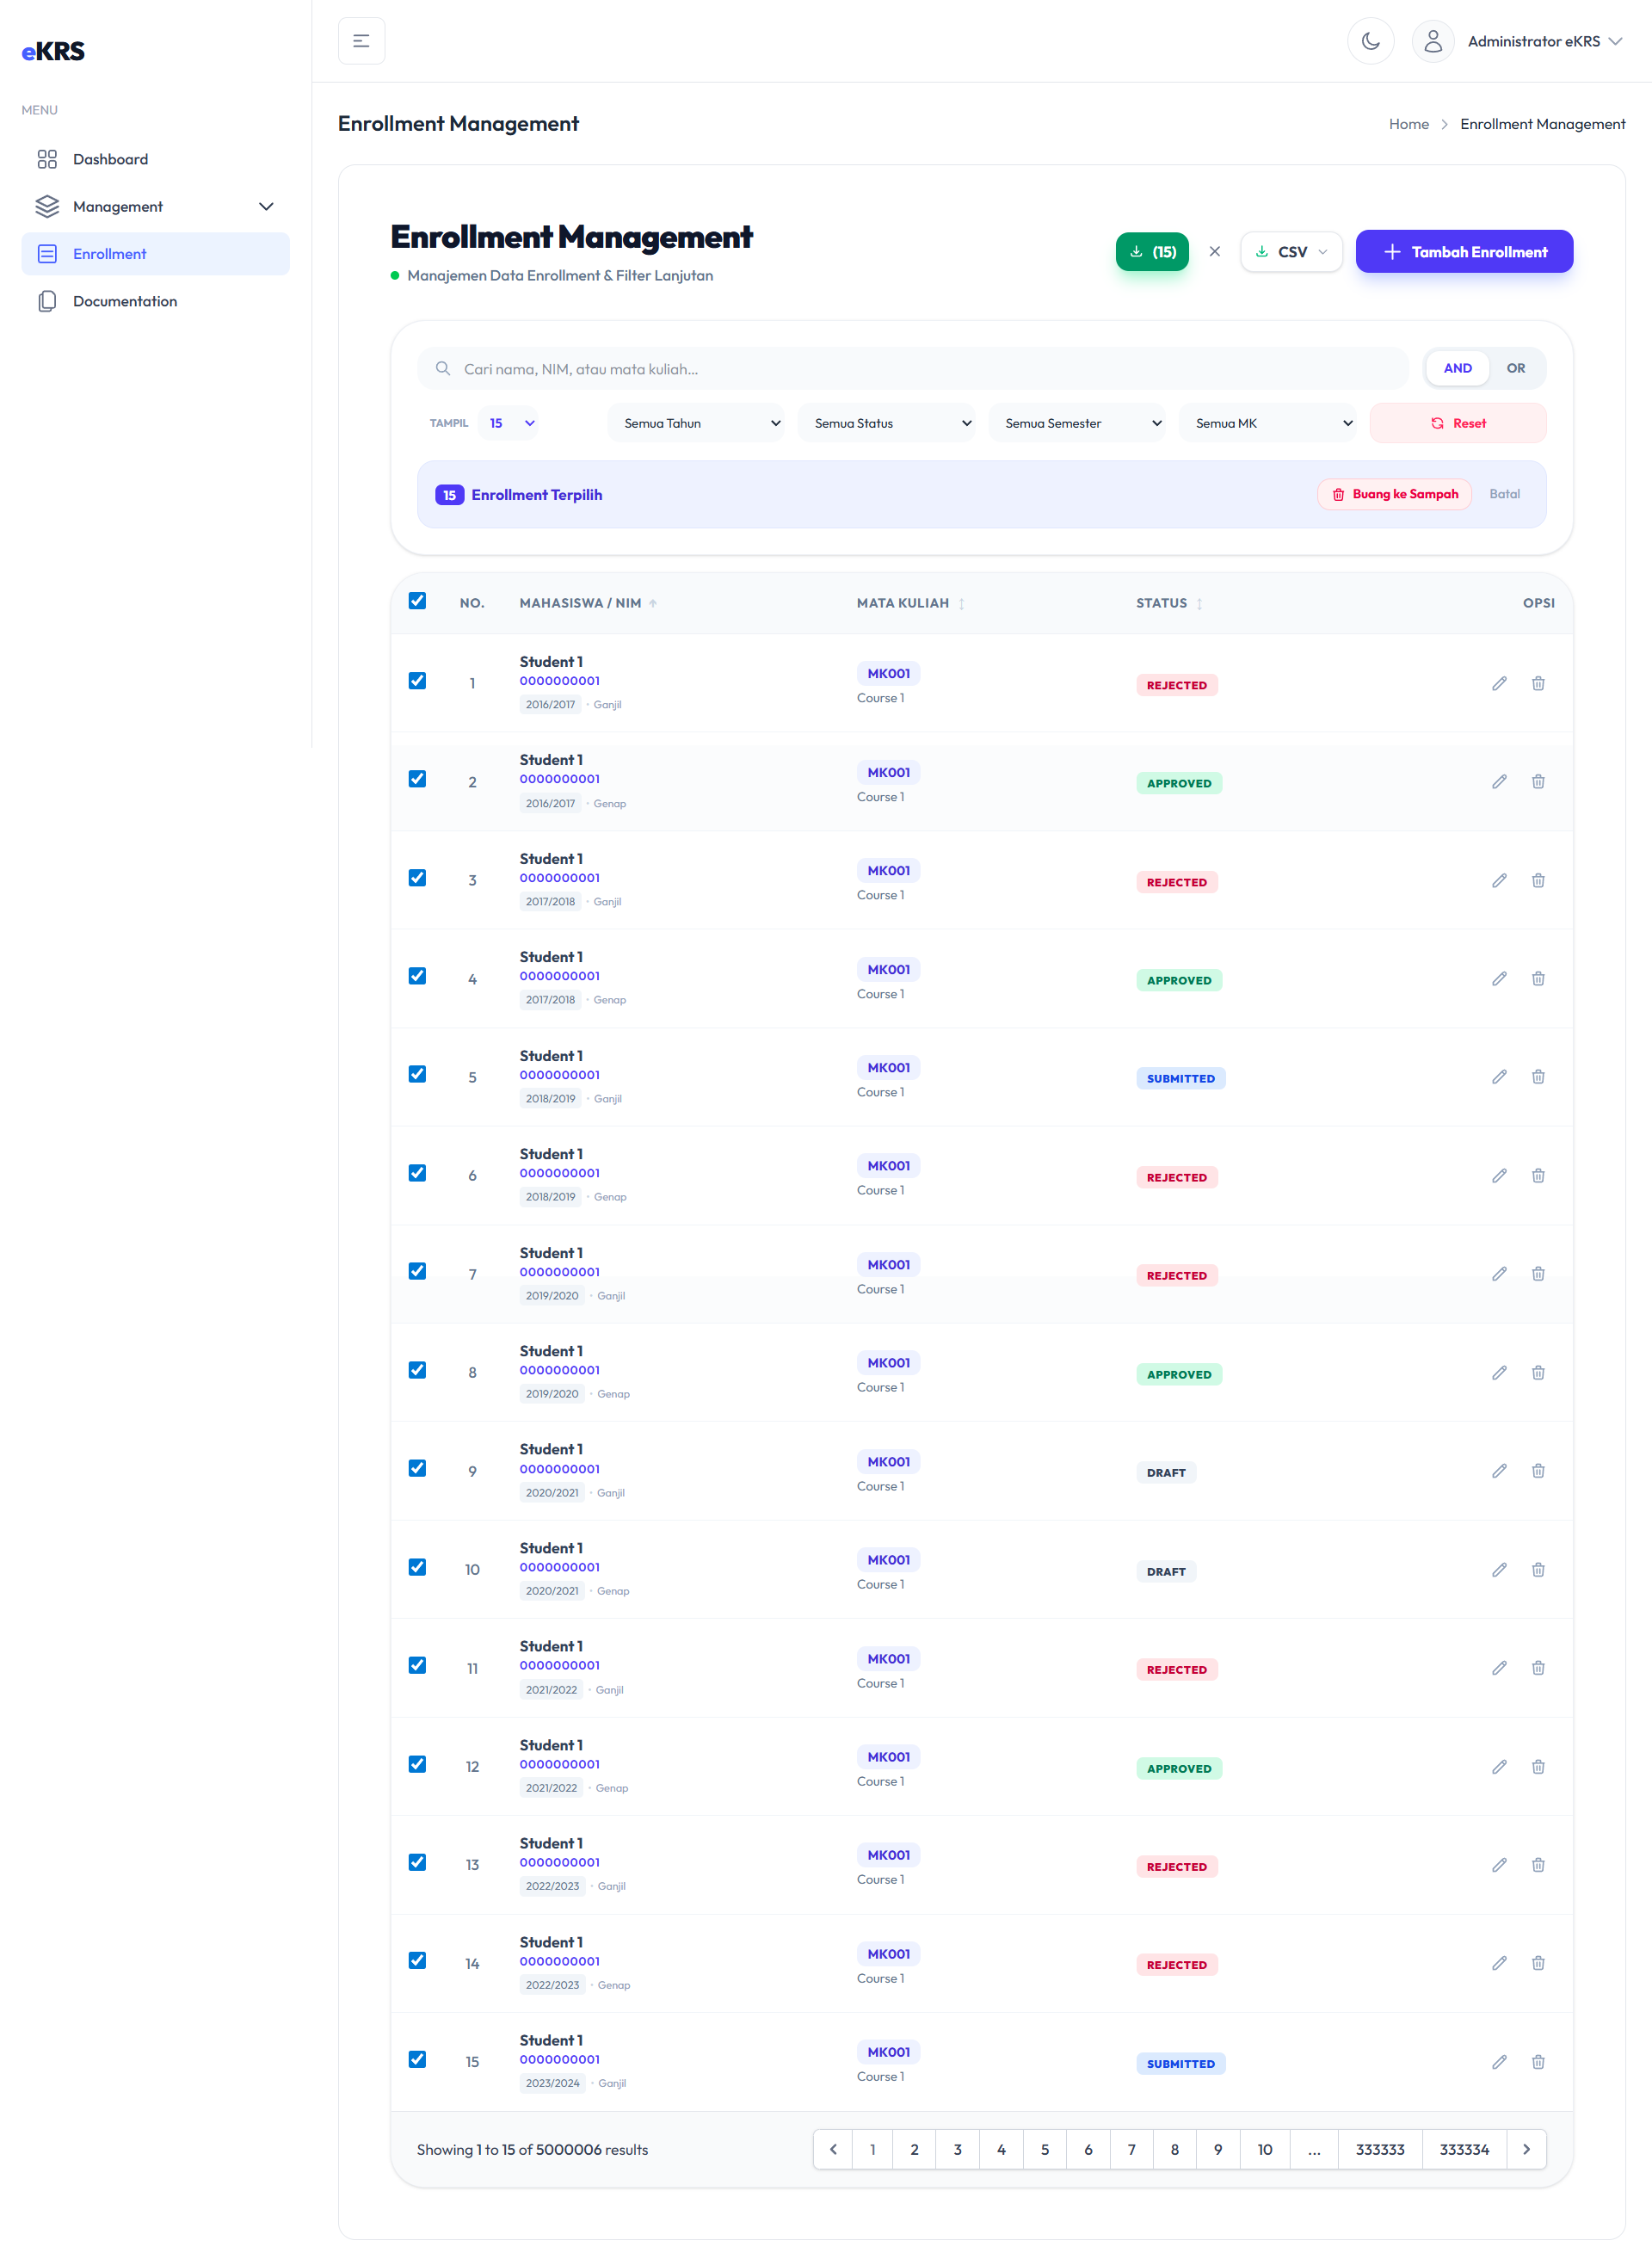The height and width of the screenshot is (2265, 1652).
Task: Focus the Cari nama, NIM search field
Action: click(913, 369)
